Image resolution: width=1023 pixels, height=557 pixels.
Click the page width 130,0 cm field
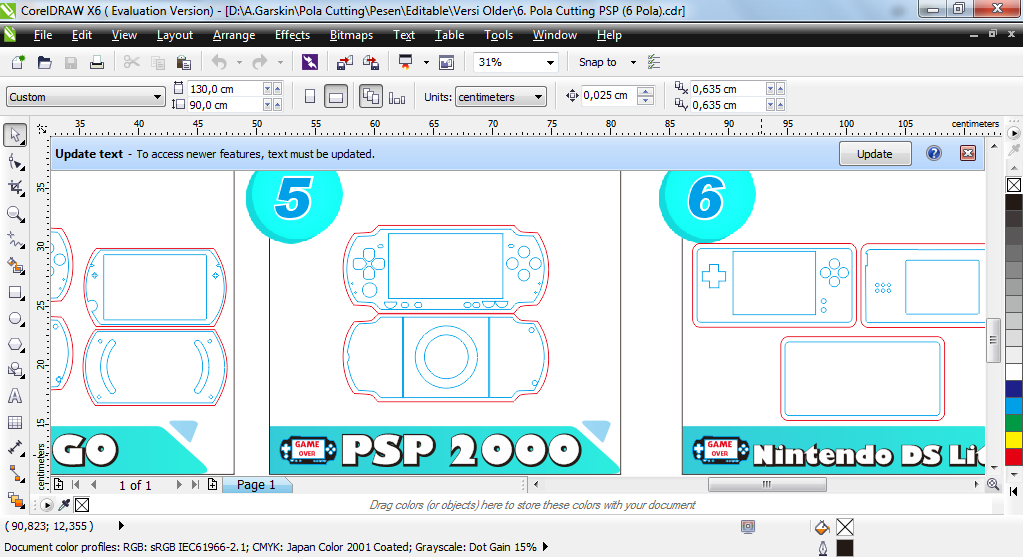coord(224,89)
